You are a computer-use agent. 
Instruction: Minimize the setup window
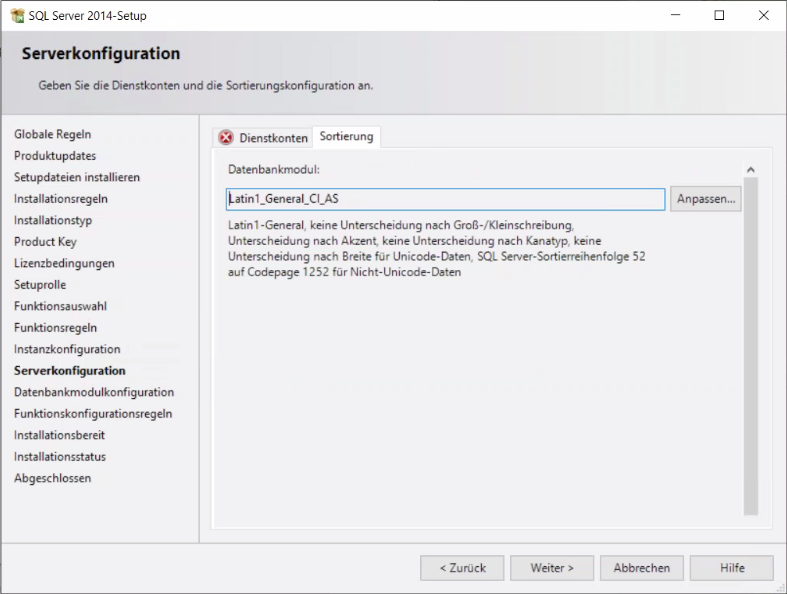click(x=672, y=16)
